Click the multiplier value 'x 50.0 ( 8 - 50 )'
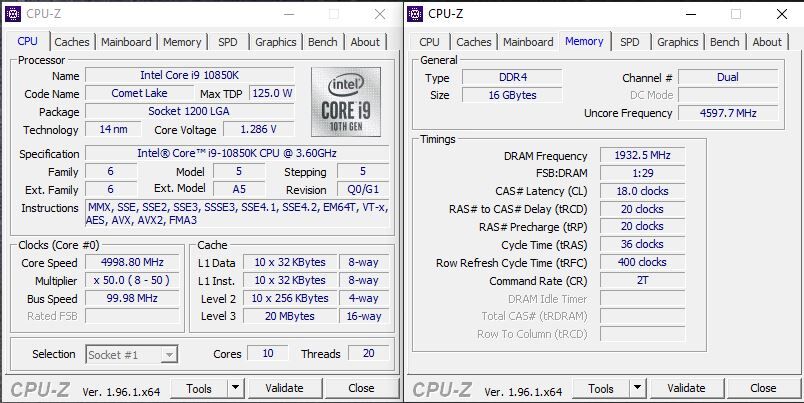The height and width of the screenshot is (403, 804). (x=132, y=280)
